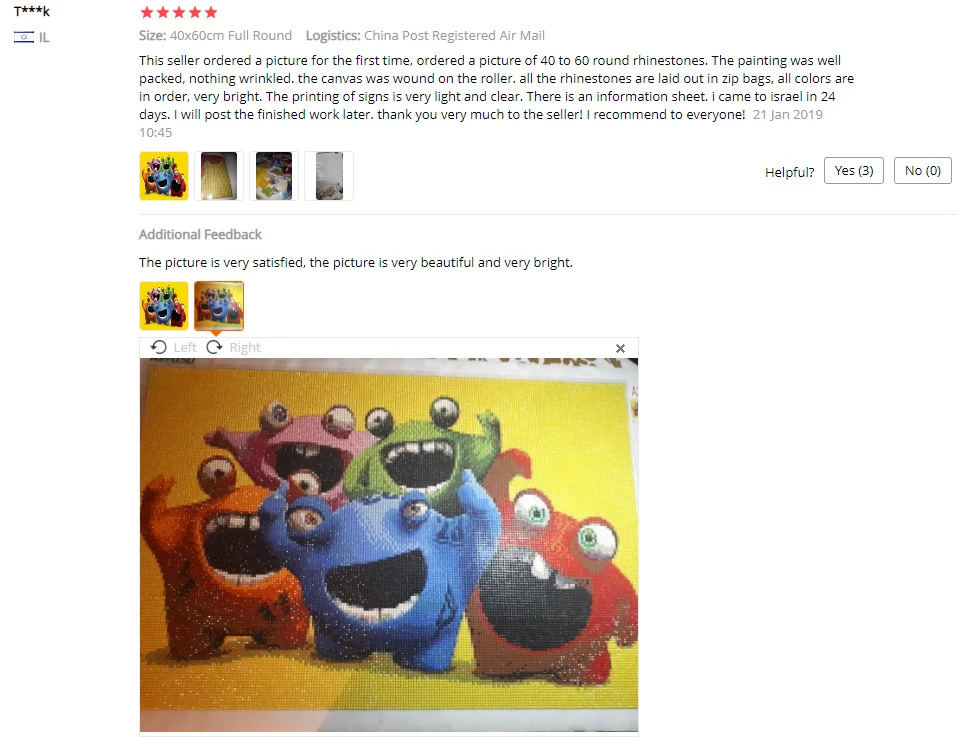Click the IL country label

click(x=44, y=37)
